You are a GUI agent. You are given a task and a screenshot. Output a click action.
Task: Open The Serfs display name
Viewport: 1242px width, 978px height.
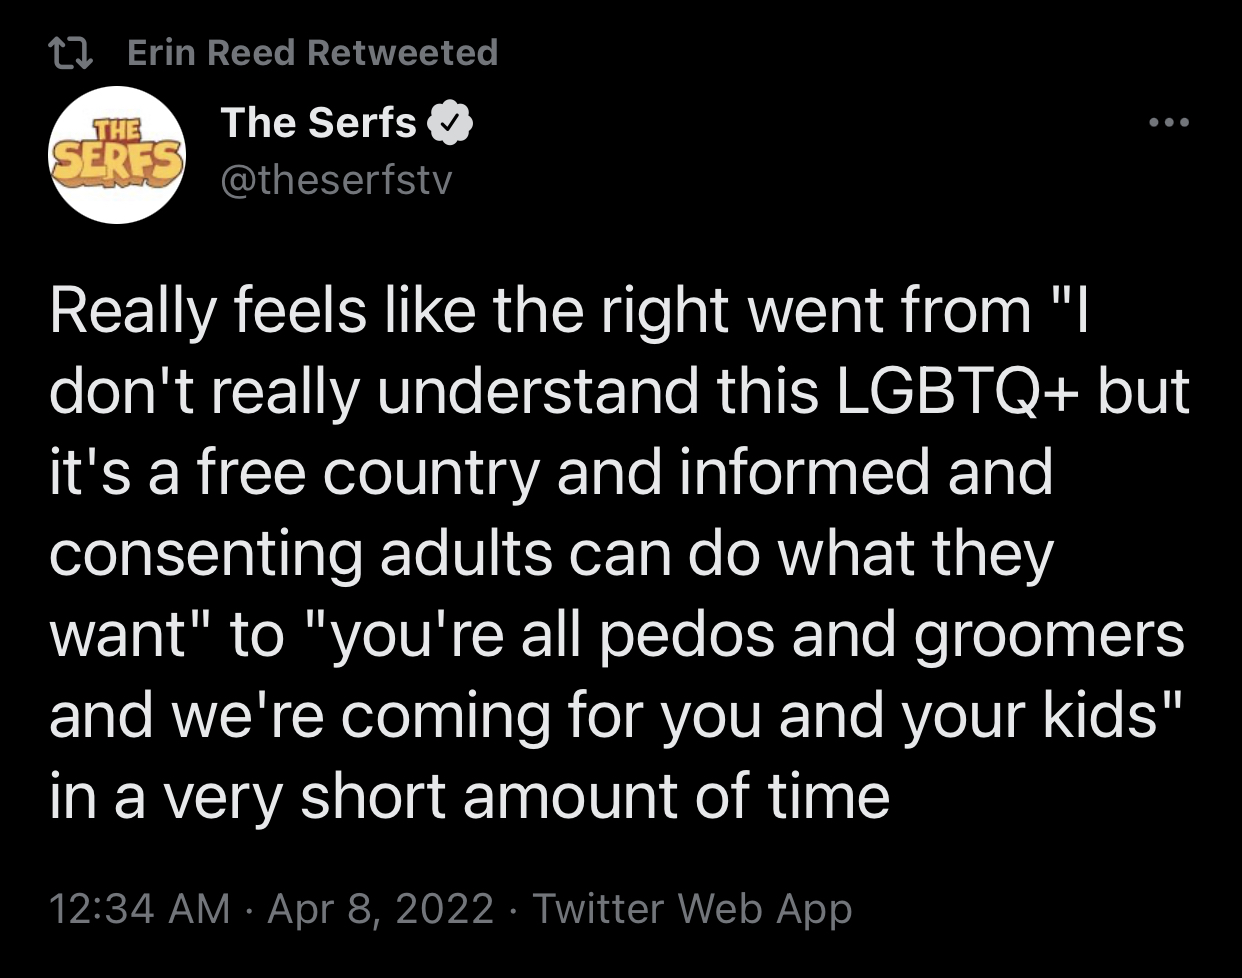click(x=318, y=123)
